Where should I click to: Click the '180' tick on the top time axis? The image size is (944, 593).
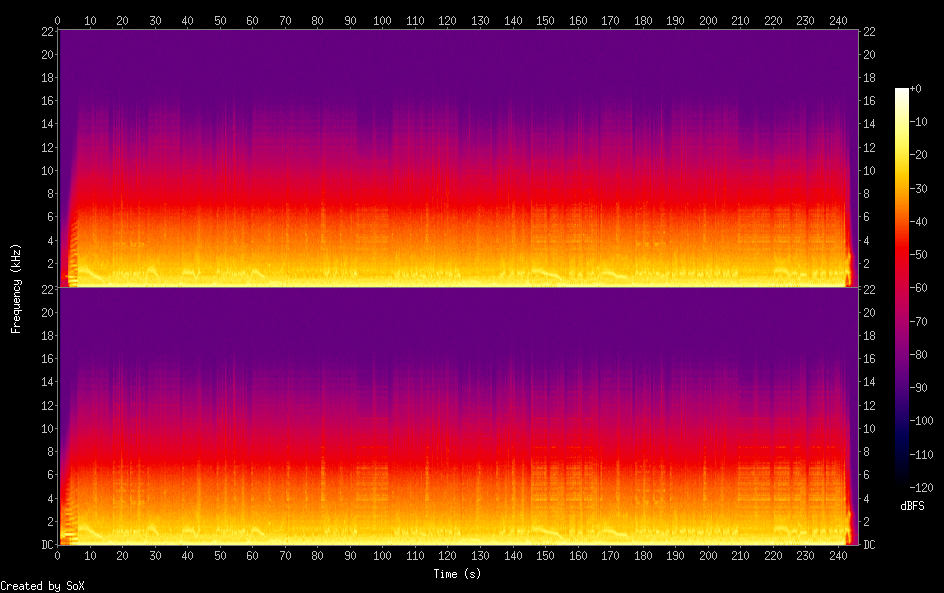click(643, 20)
